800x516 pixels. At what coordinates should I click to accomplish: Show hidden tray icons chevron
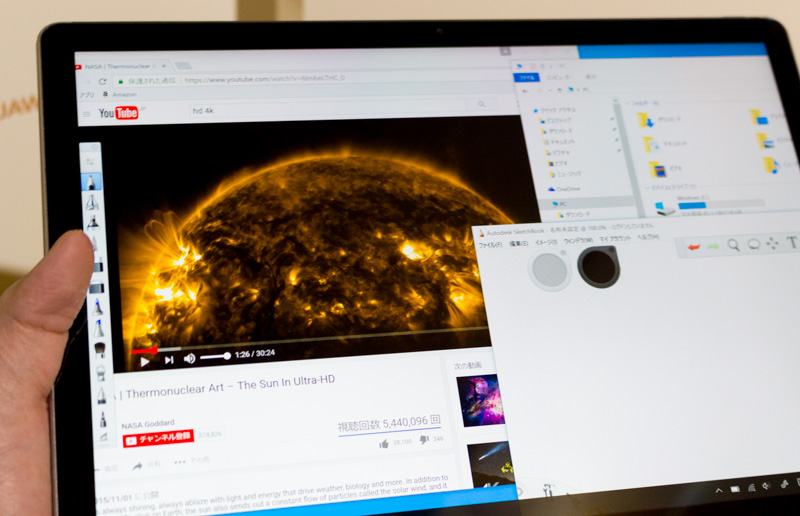[719, 491]
